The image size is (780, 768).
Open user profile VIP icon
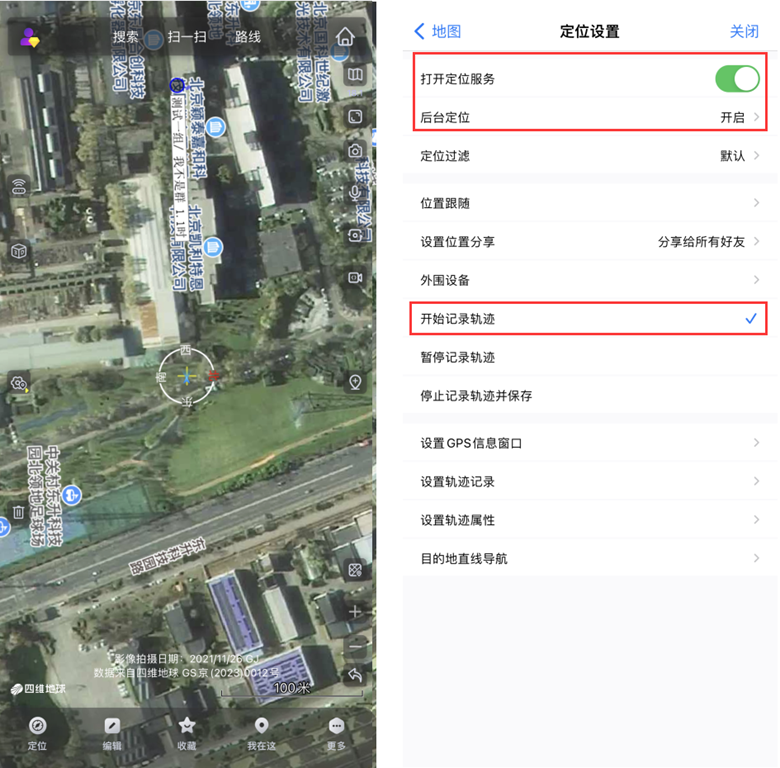click(x=30, y=38)
